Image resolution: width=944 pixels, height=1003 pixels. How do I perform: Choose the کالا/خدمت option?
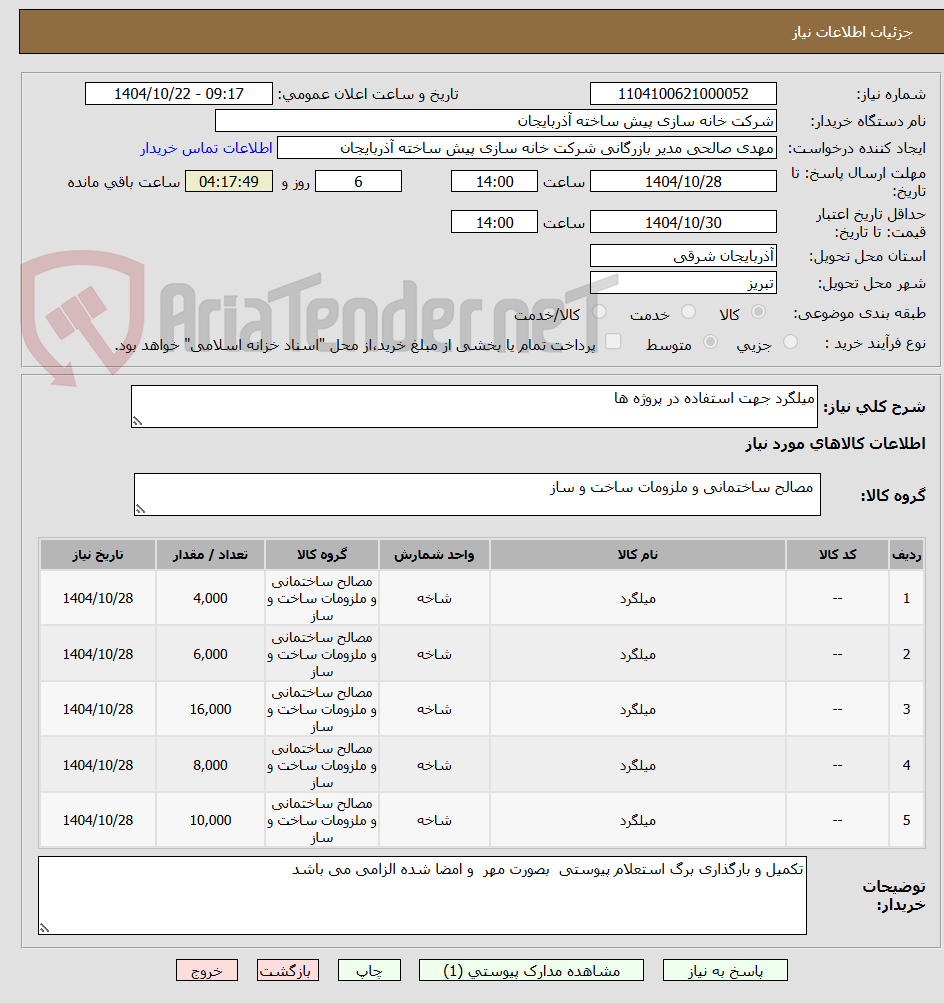click(x=599, y=312)
